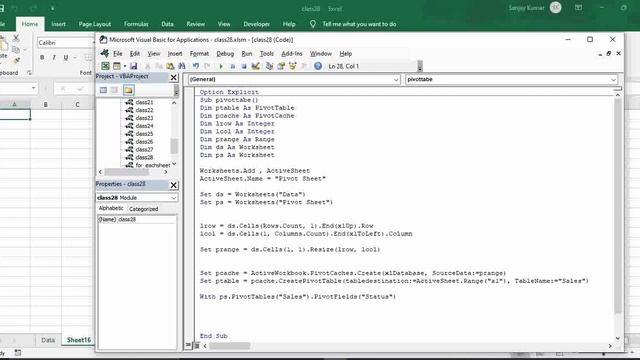Switch to Excel Formulas ribbon tab
Image resolution: width=640 pixels, height=360 pixels.
click(x=136, y=24)
